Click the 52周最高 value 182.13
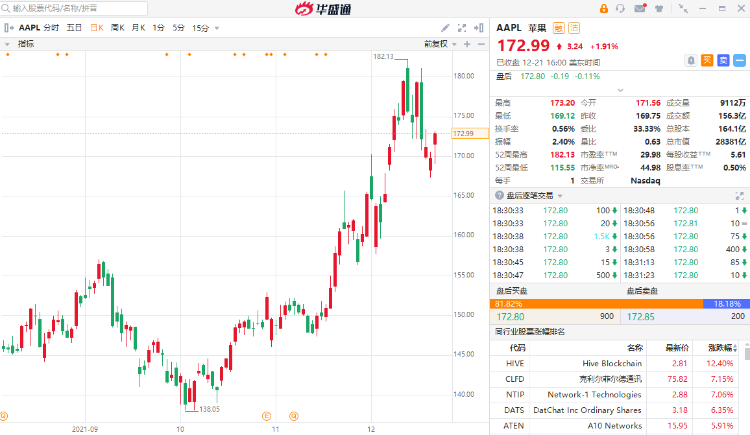 [562, 155]
